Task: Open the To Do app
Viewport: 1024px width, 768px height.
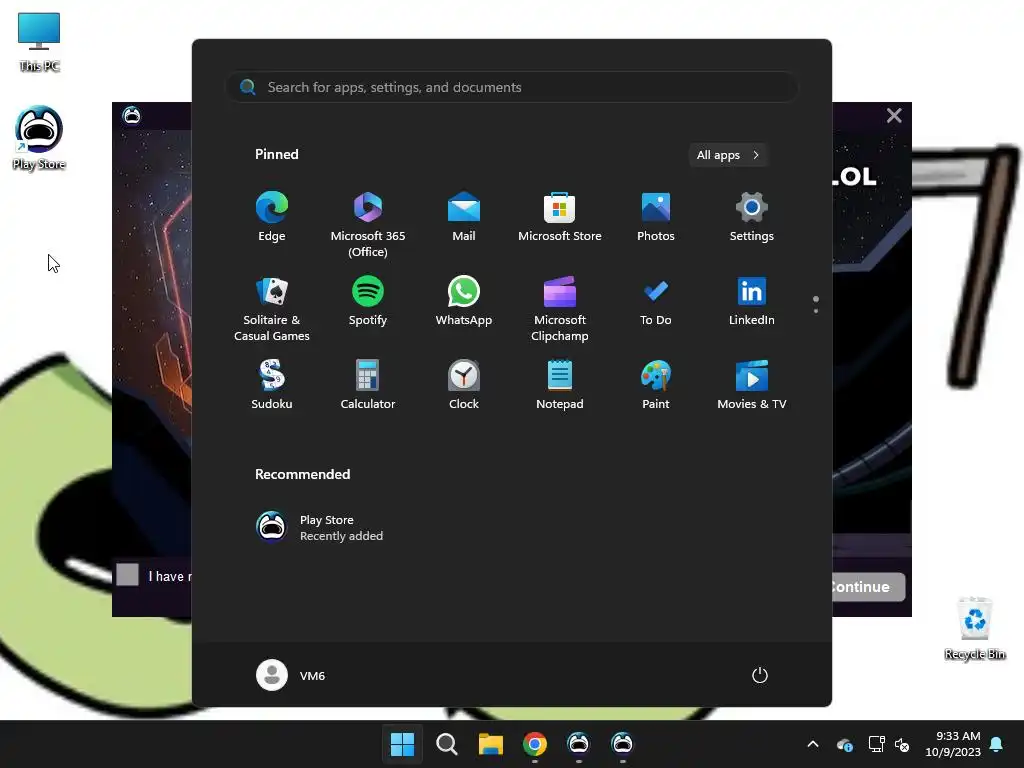Action: click(656, 301)
